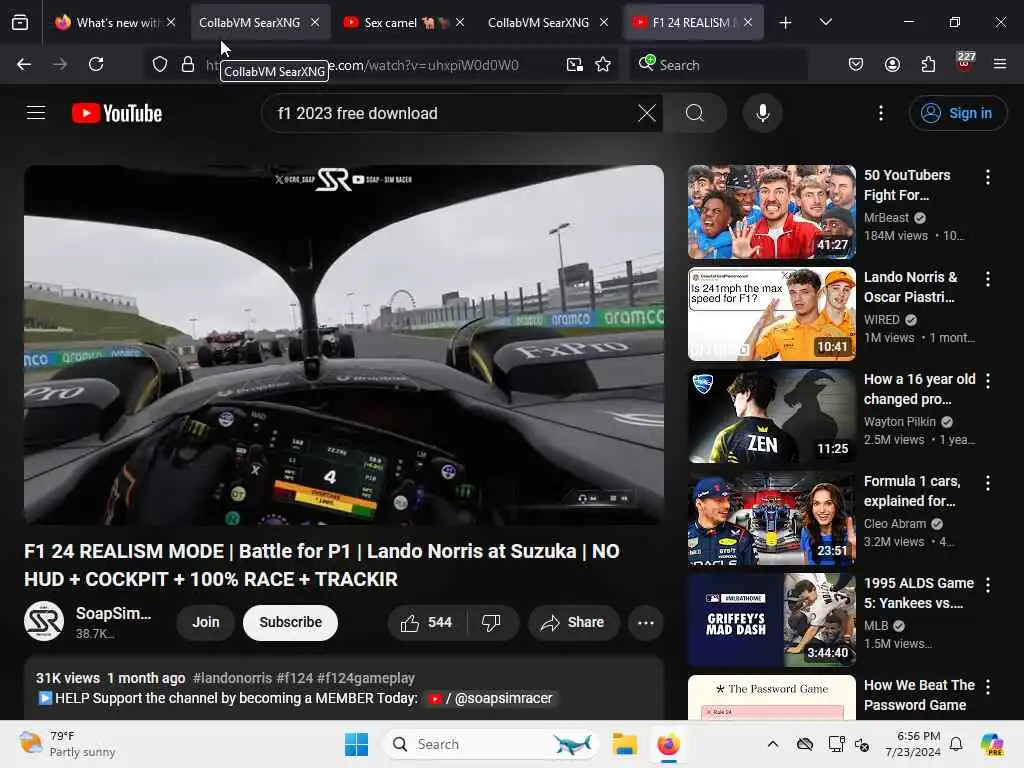The image size is (1024, 768).
Task: List all tabs dropdown arrow
Action: click(x=825, y=22)
